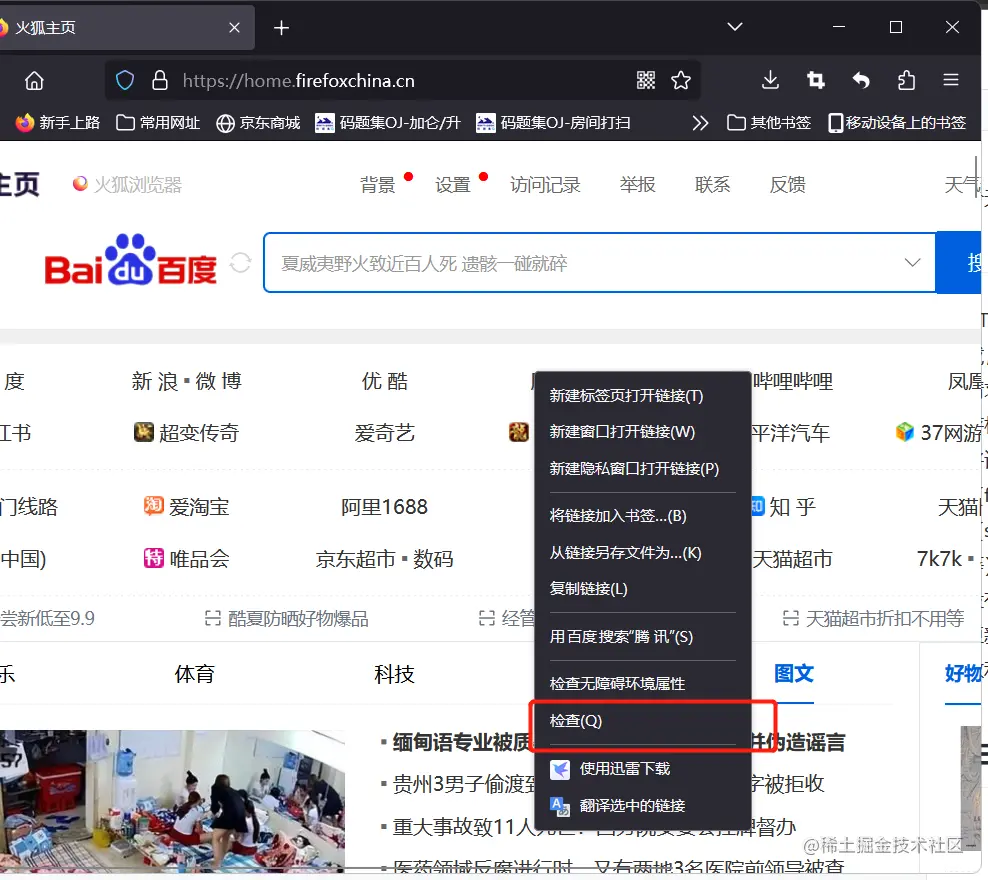Choose 从链接另存文件为...(K)

click(x=643, y=552)
